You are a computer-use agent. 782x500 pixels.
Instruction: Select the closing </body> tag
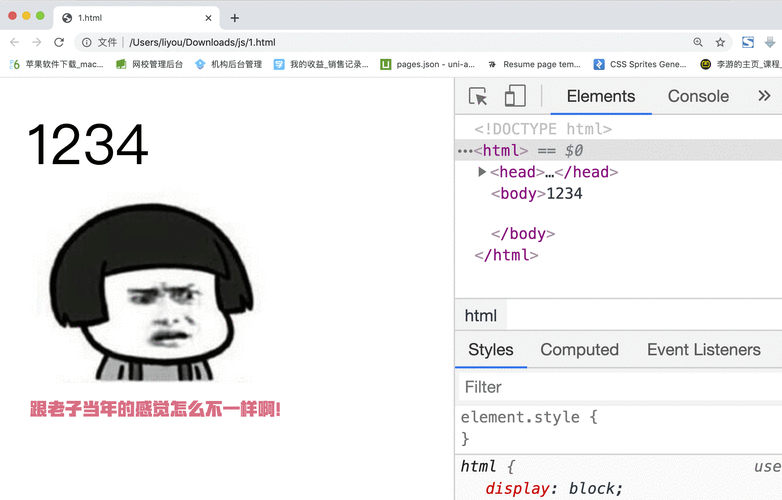523,234
